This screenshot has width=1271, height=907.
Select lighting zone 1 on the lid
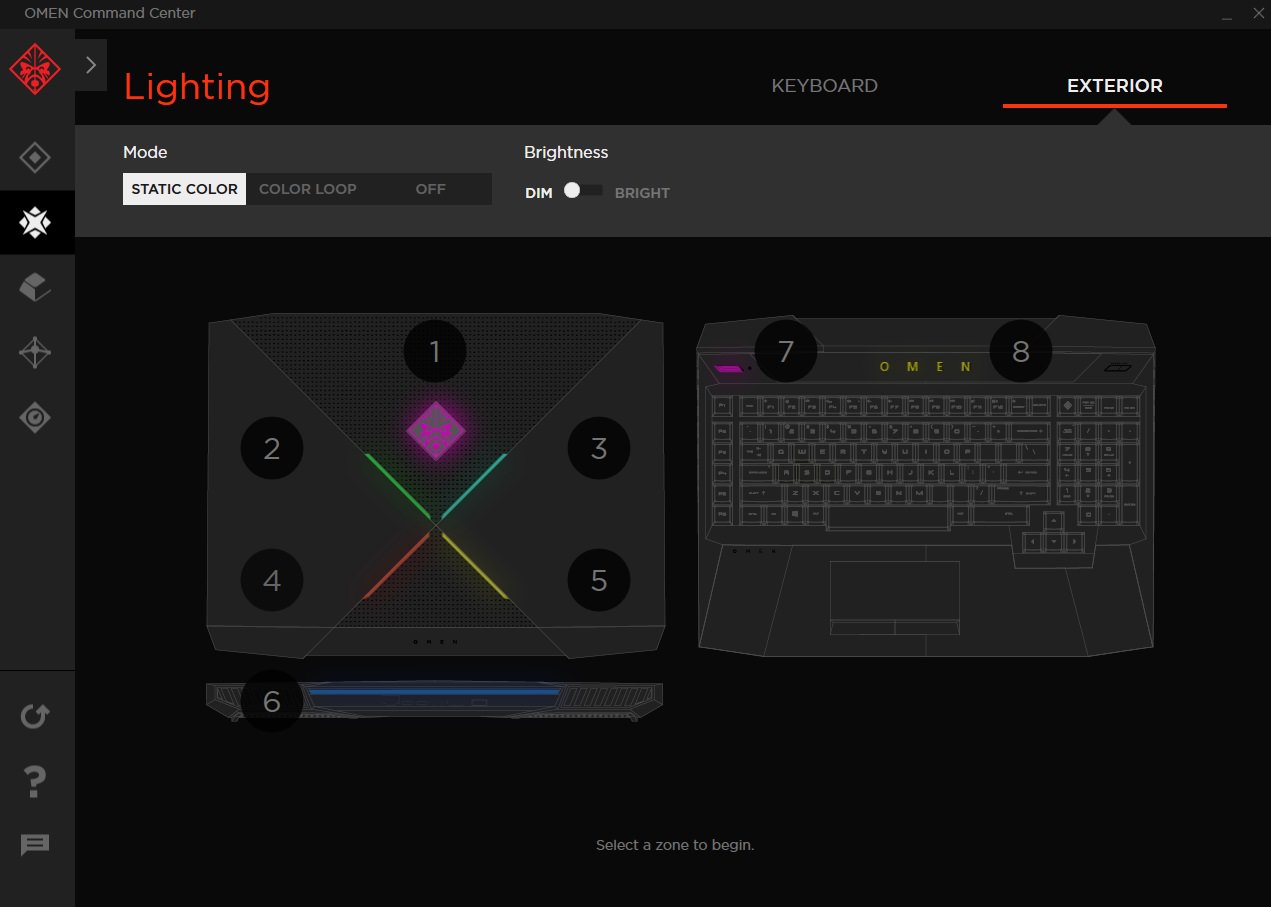pyautogui.click(x=435, y=351)
